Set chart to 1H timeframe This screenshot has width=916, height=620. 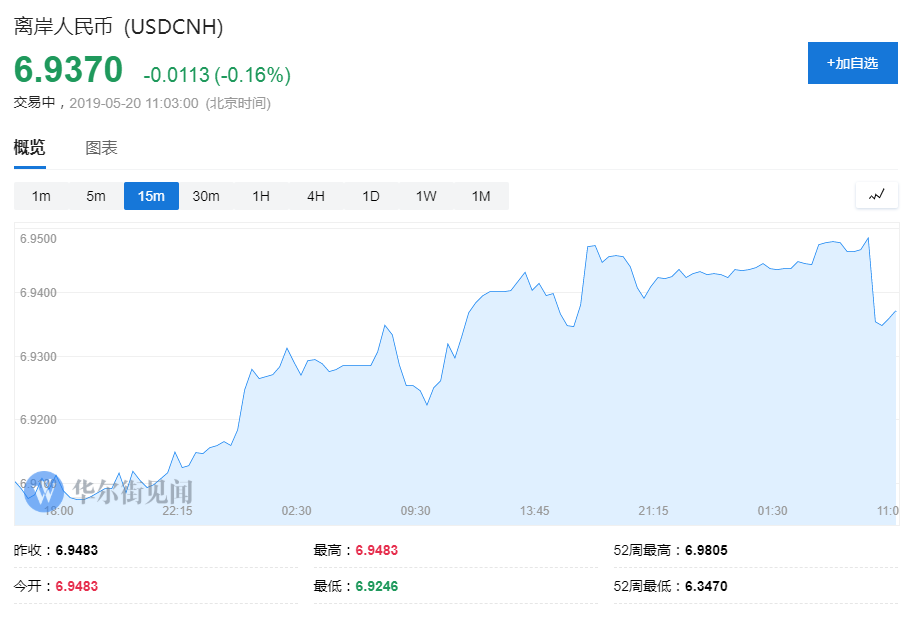tap(261, 196)
